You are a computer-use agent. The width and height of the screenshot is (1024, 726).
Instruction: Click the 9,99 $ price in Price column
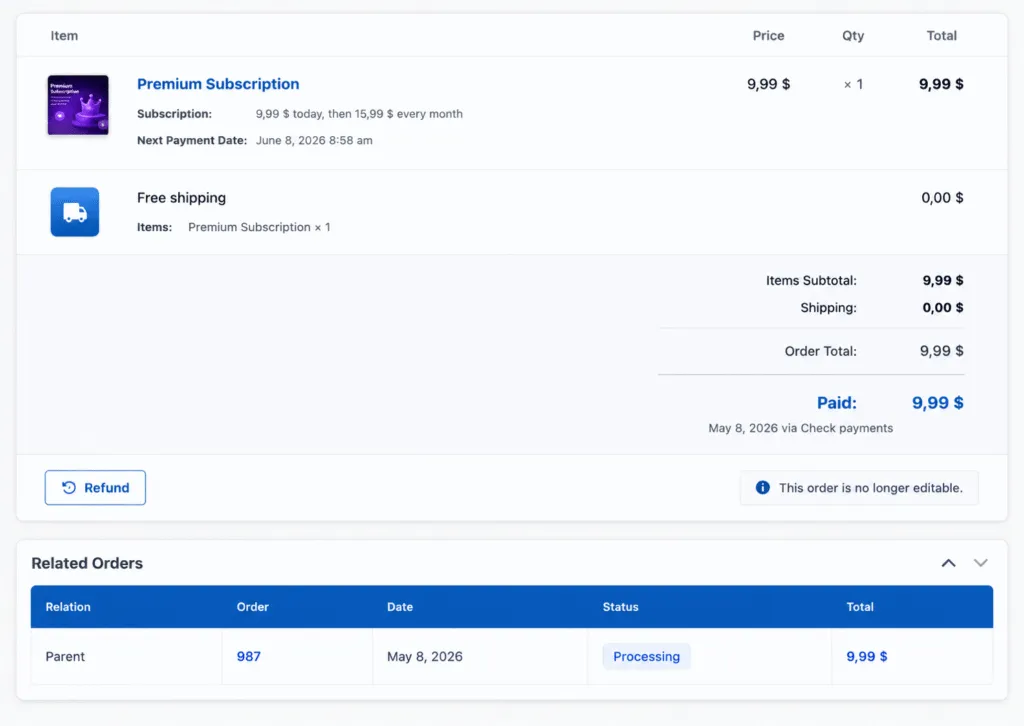click(x=769, y=84)
